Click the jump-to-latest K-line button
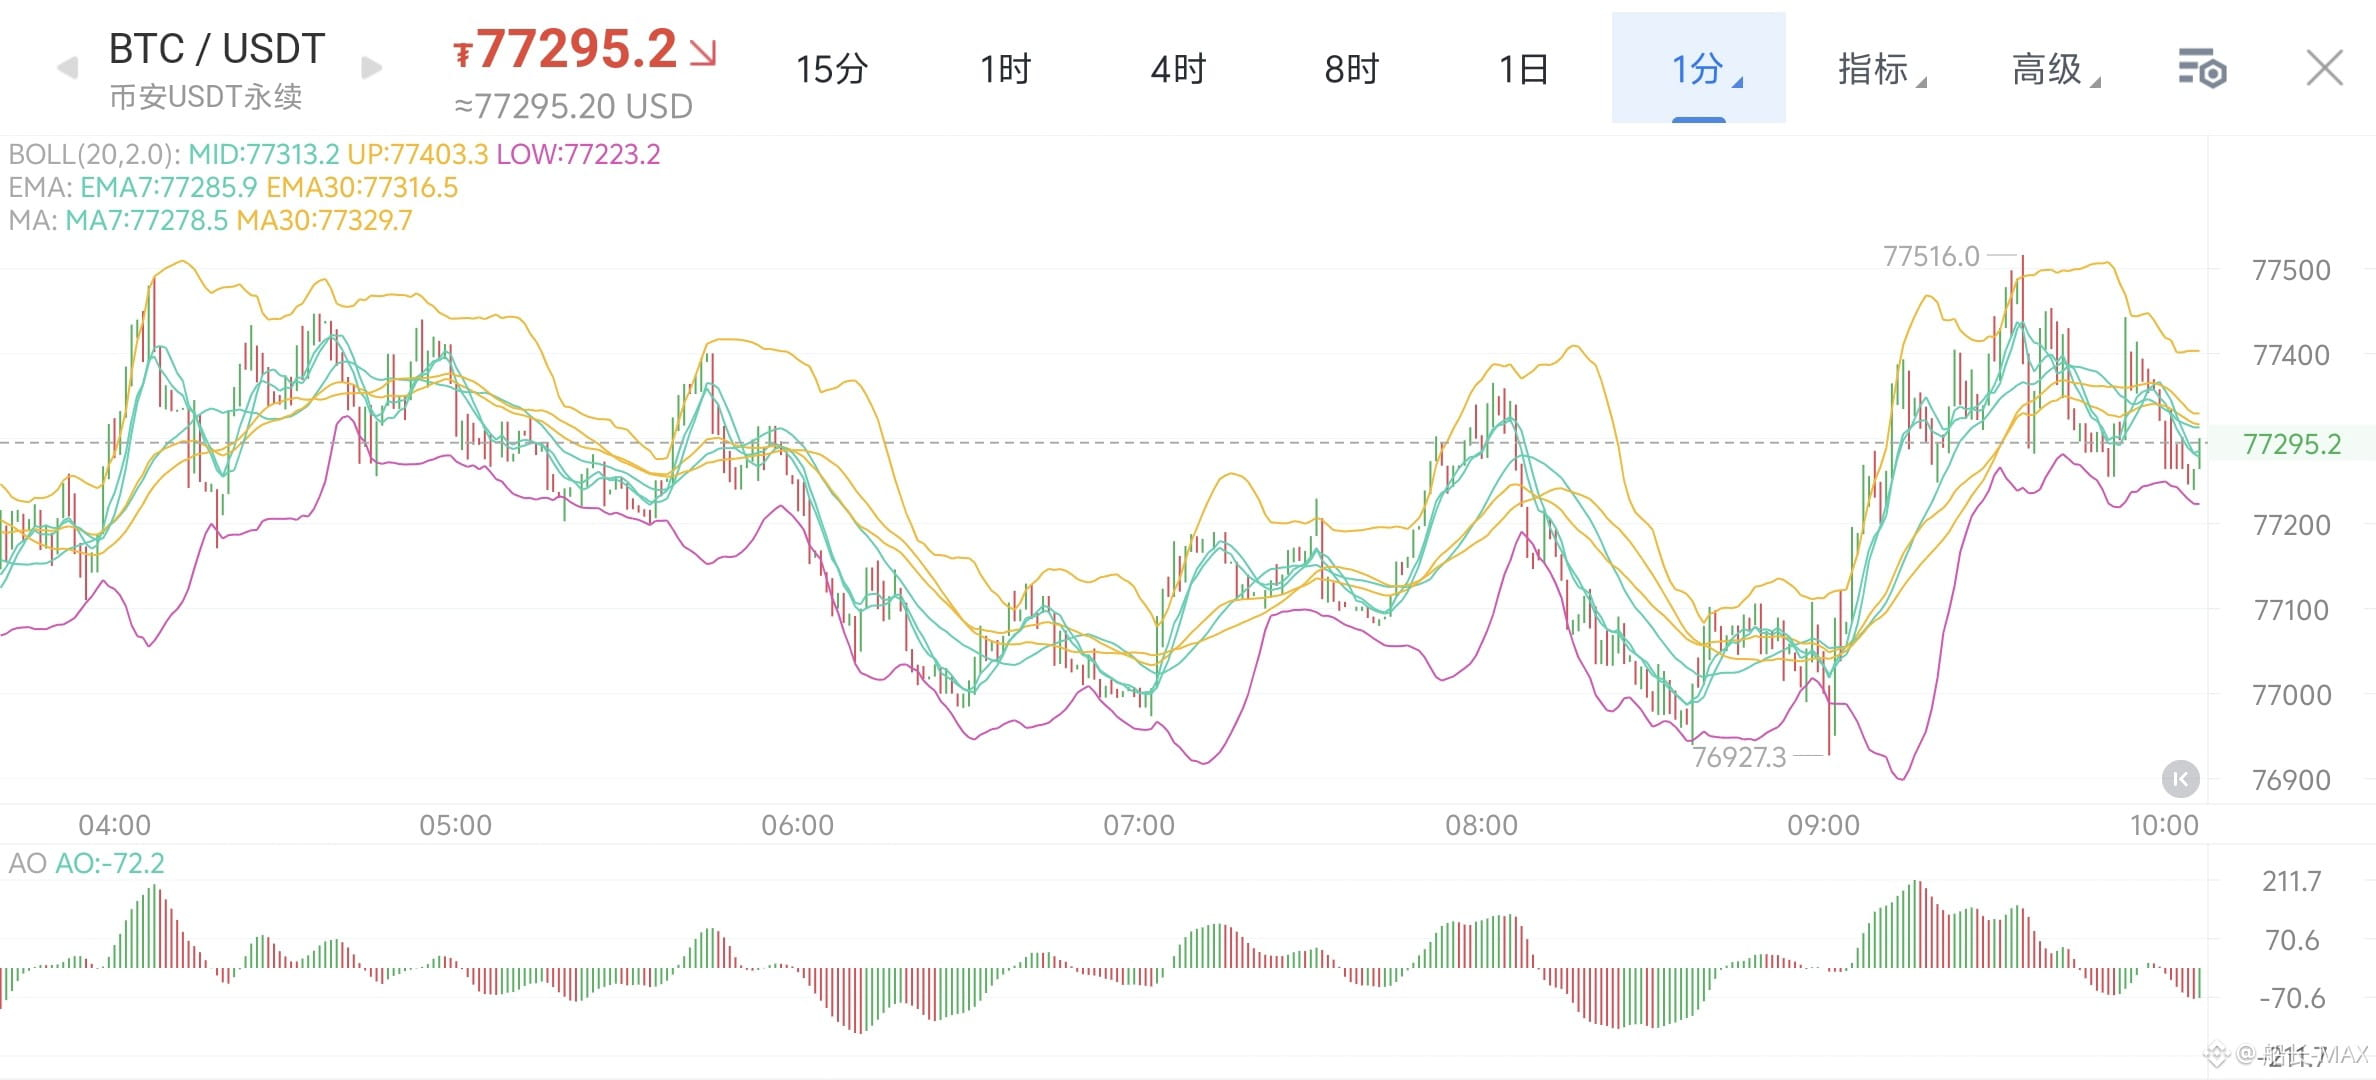The height and width of the screenshot is (1080, 2376). (2180, 779)
